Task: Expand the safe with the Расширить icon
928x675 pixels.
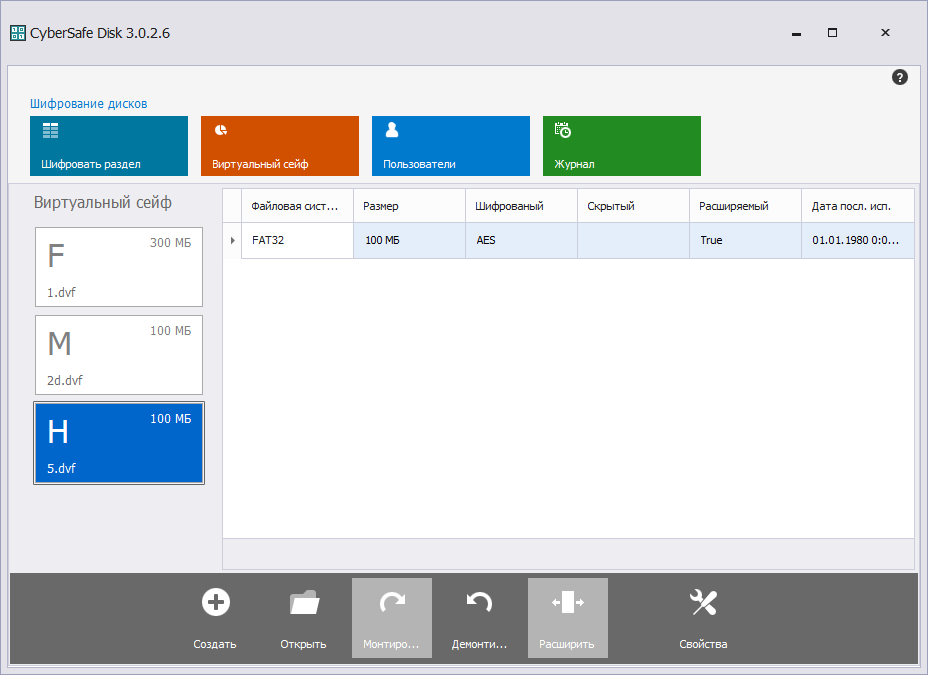Action: 567,602
